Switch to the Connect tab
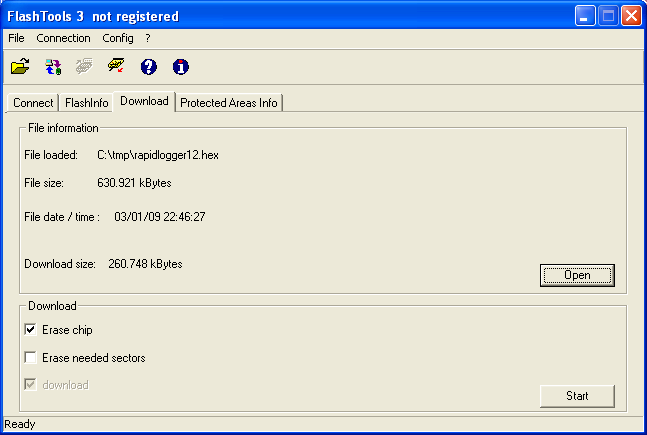 point(33,103)
